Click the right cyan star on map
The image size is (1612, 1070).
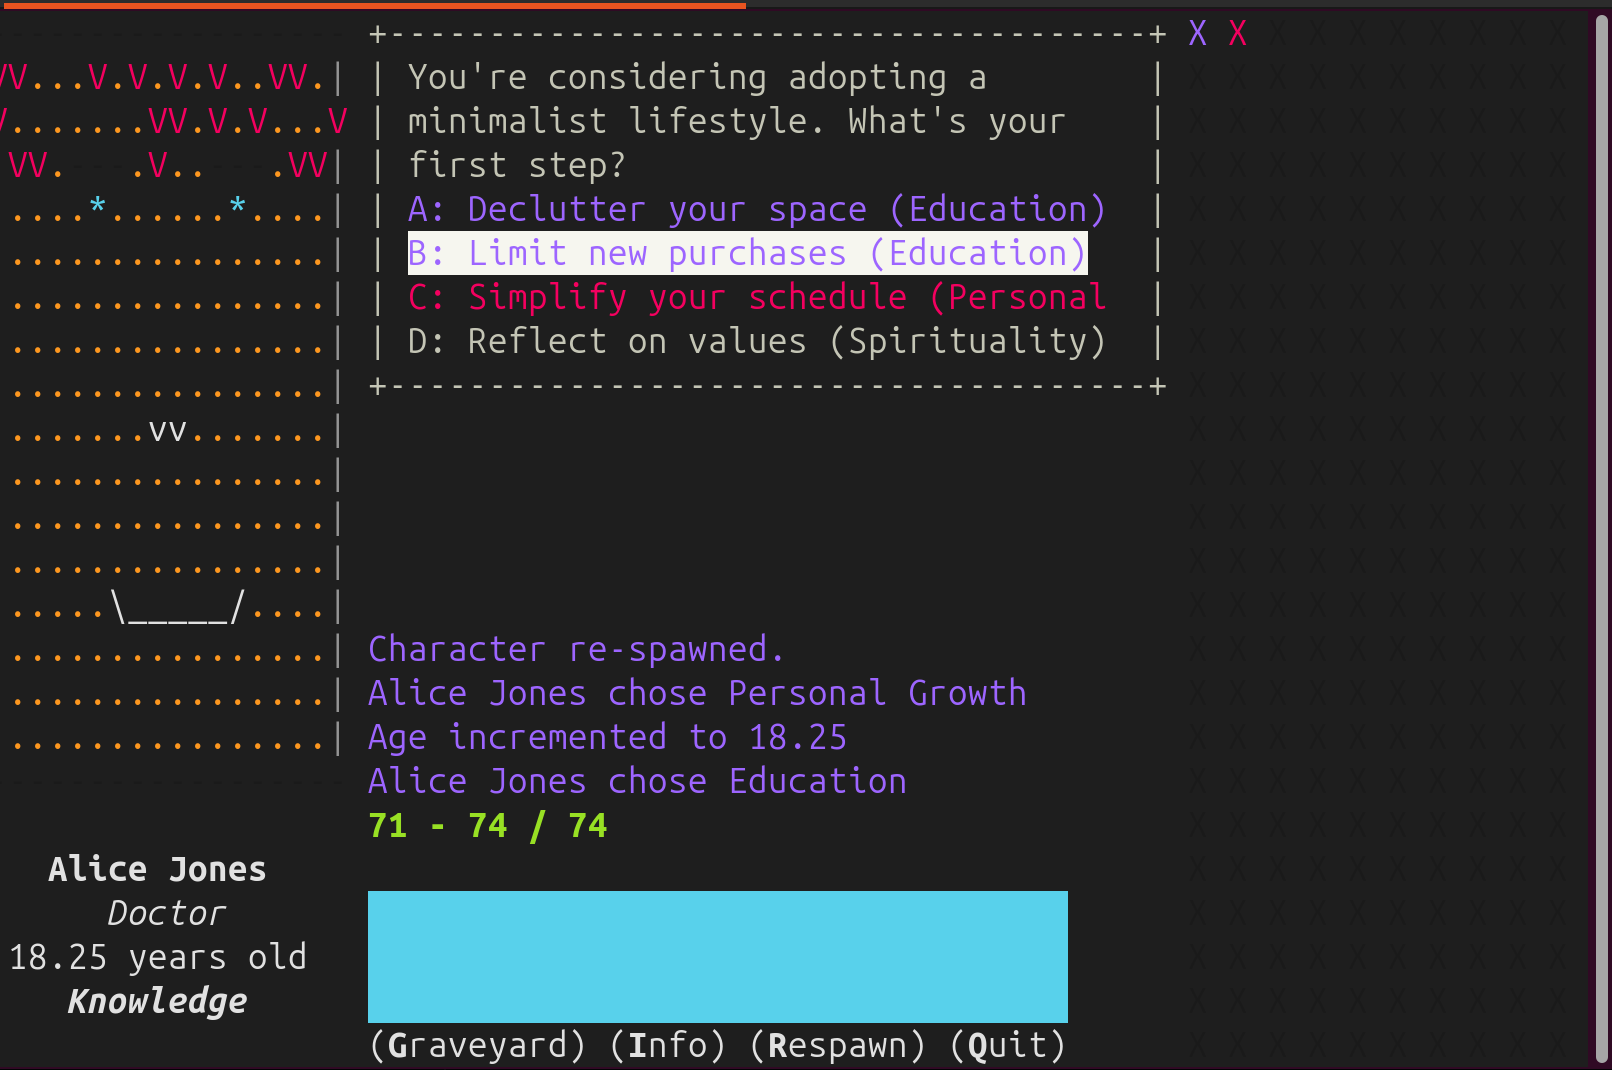click(237, 206)
